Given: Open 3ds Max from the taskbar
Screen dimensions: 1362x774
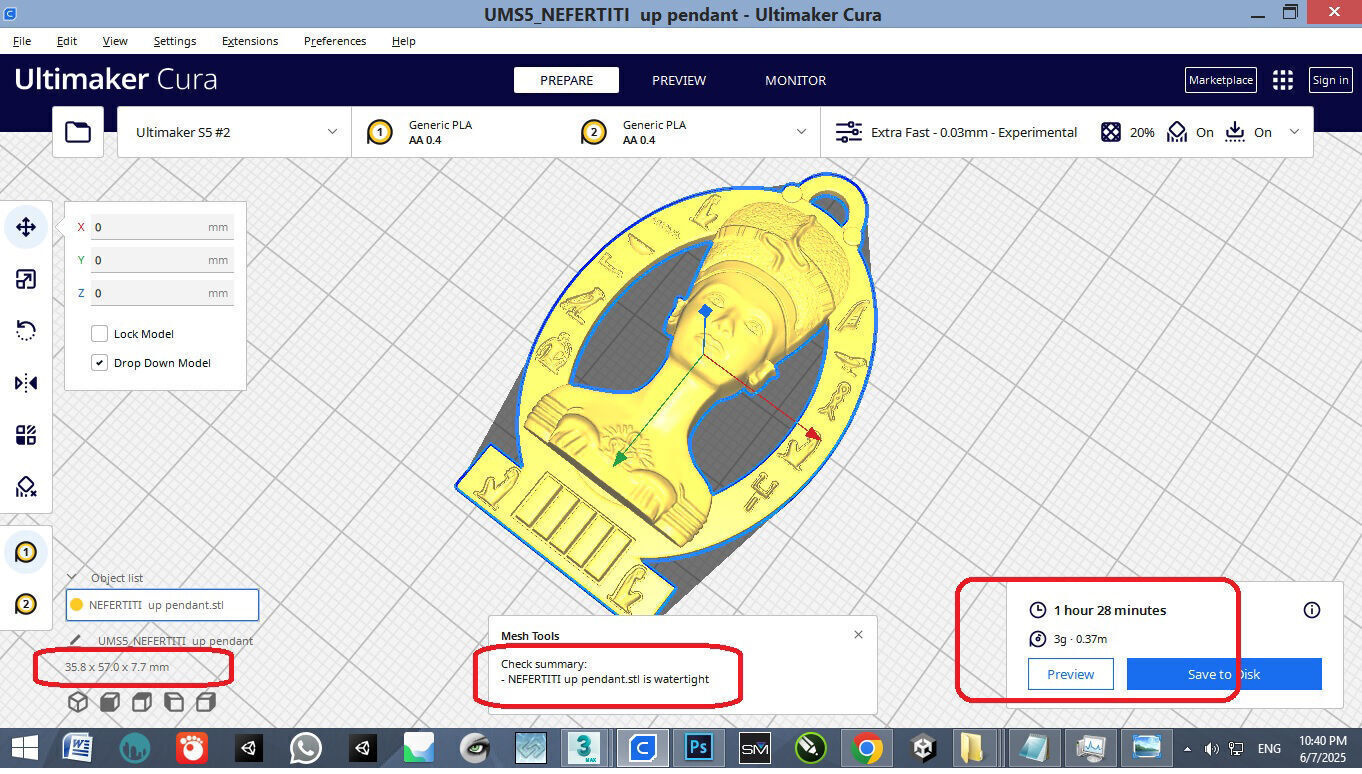Looking at the screenshot, I should 585,748.
